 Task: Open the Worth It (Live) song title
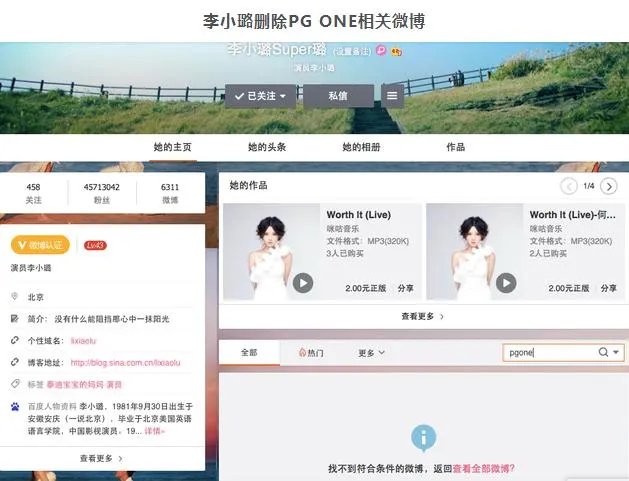tap(359, 215)
